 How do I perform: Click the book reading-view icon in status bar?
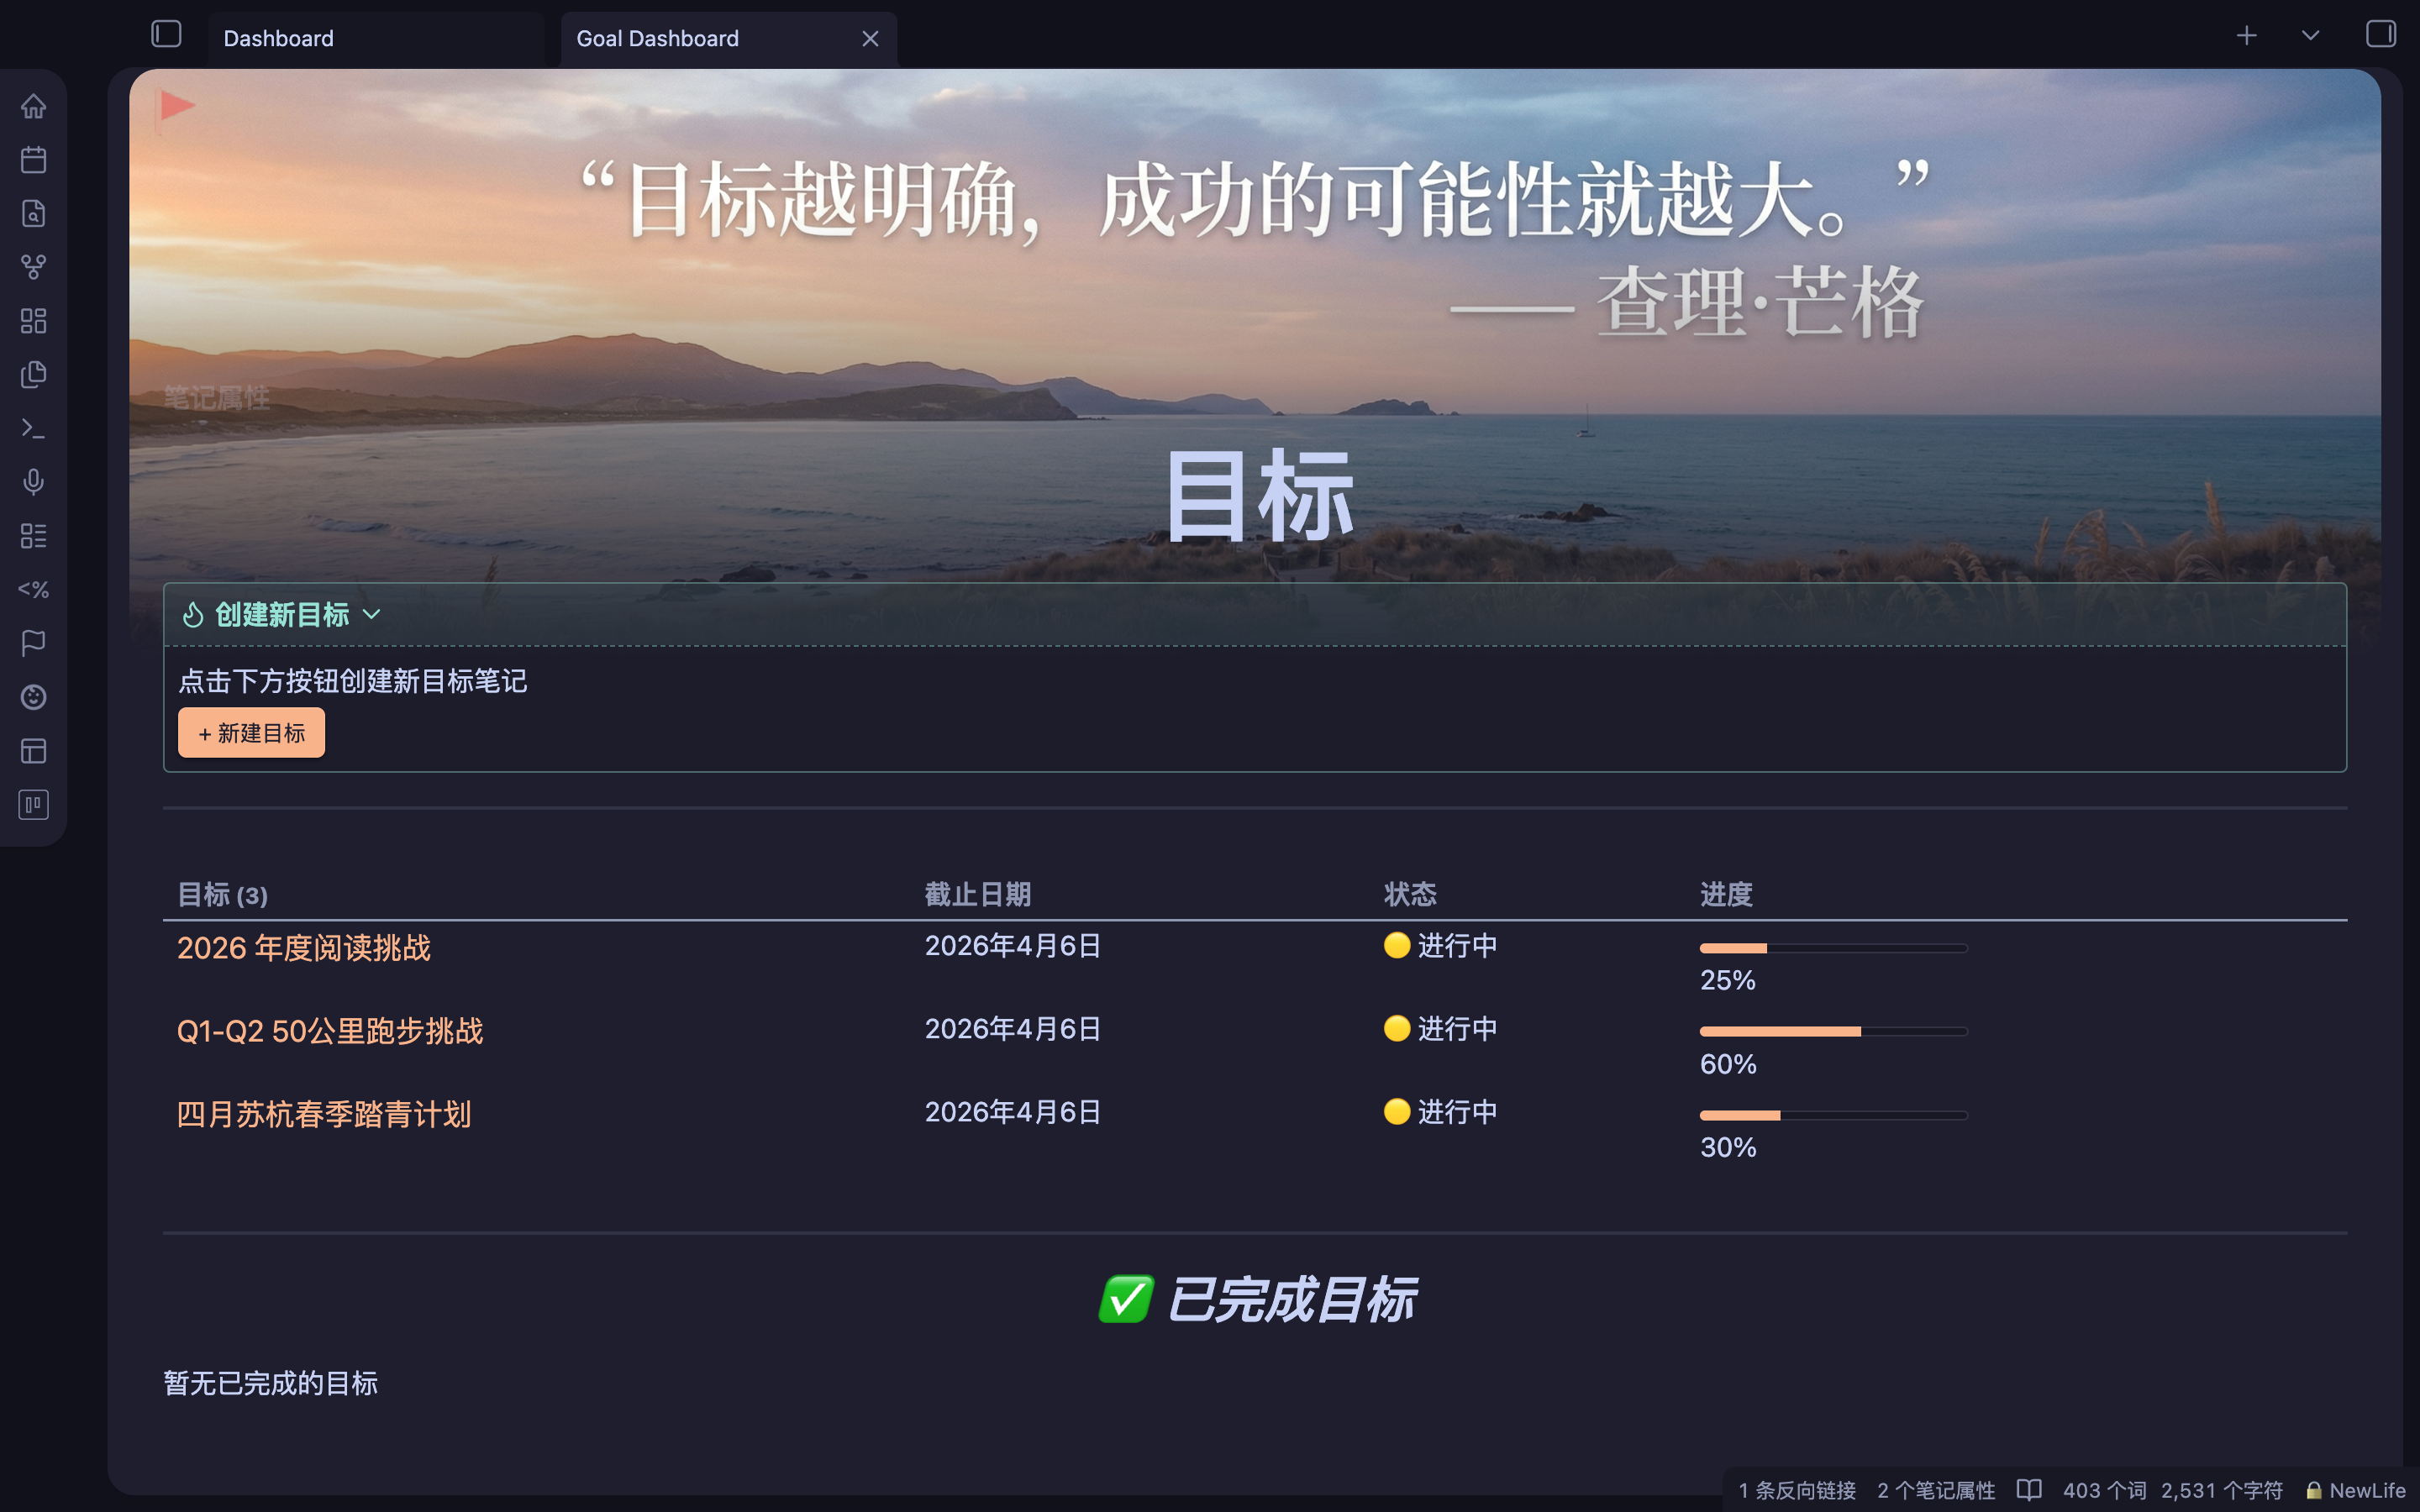(x=2028, y=1490)
